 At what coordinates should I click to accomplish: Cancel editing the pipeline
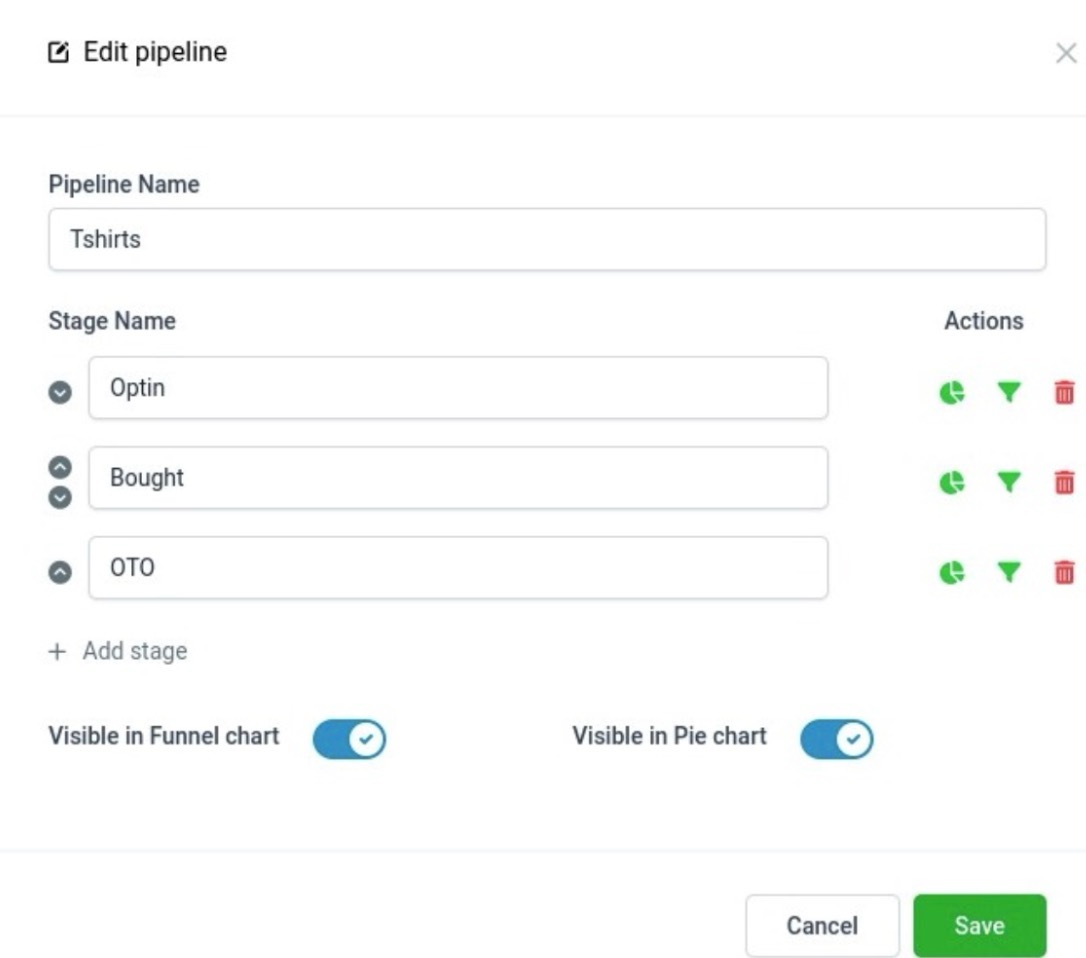pos(822,926)
